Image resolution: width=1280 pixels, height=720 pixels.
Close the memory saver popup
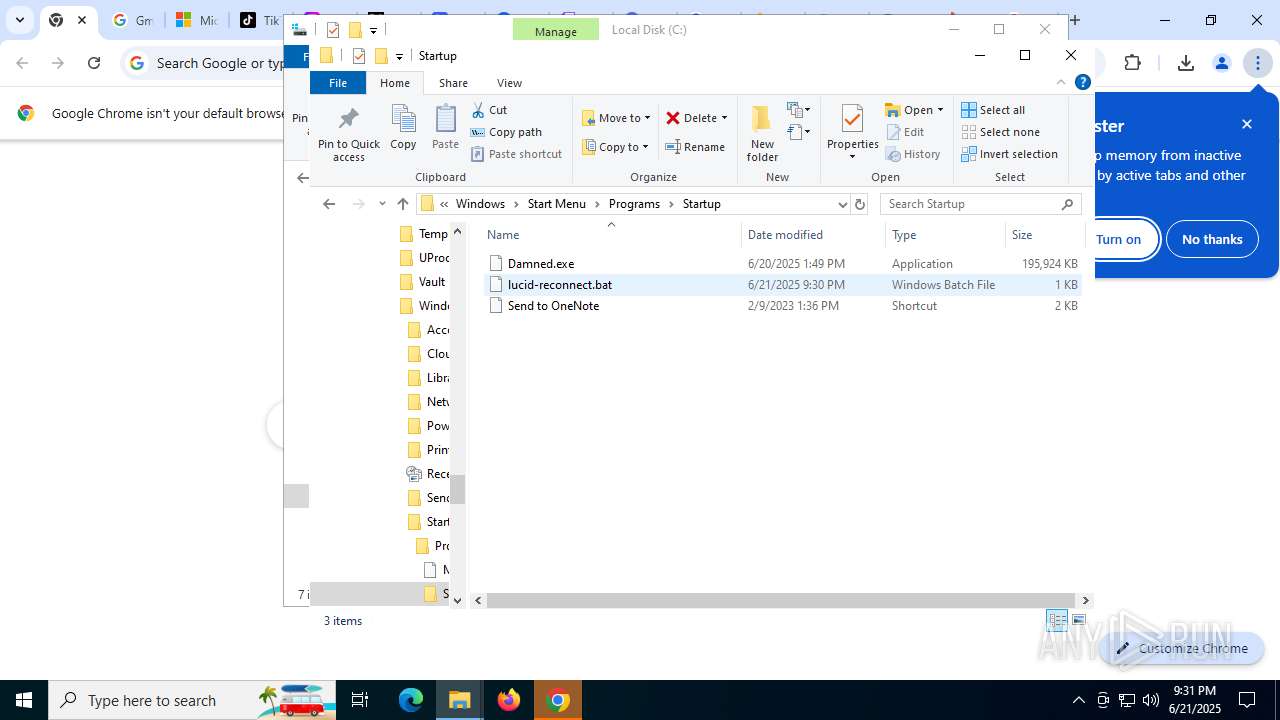[1247, 124]
